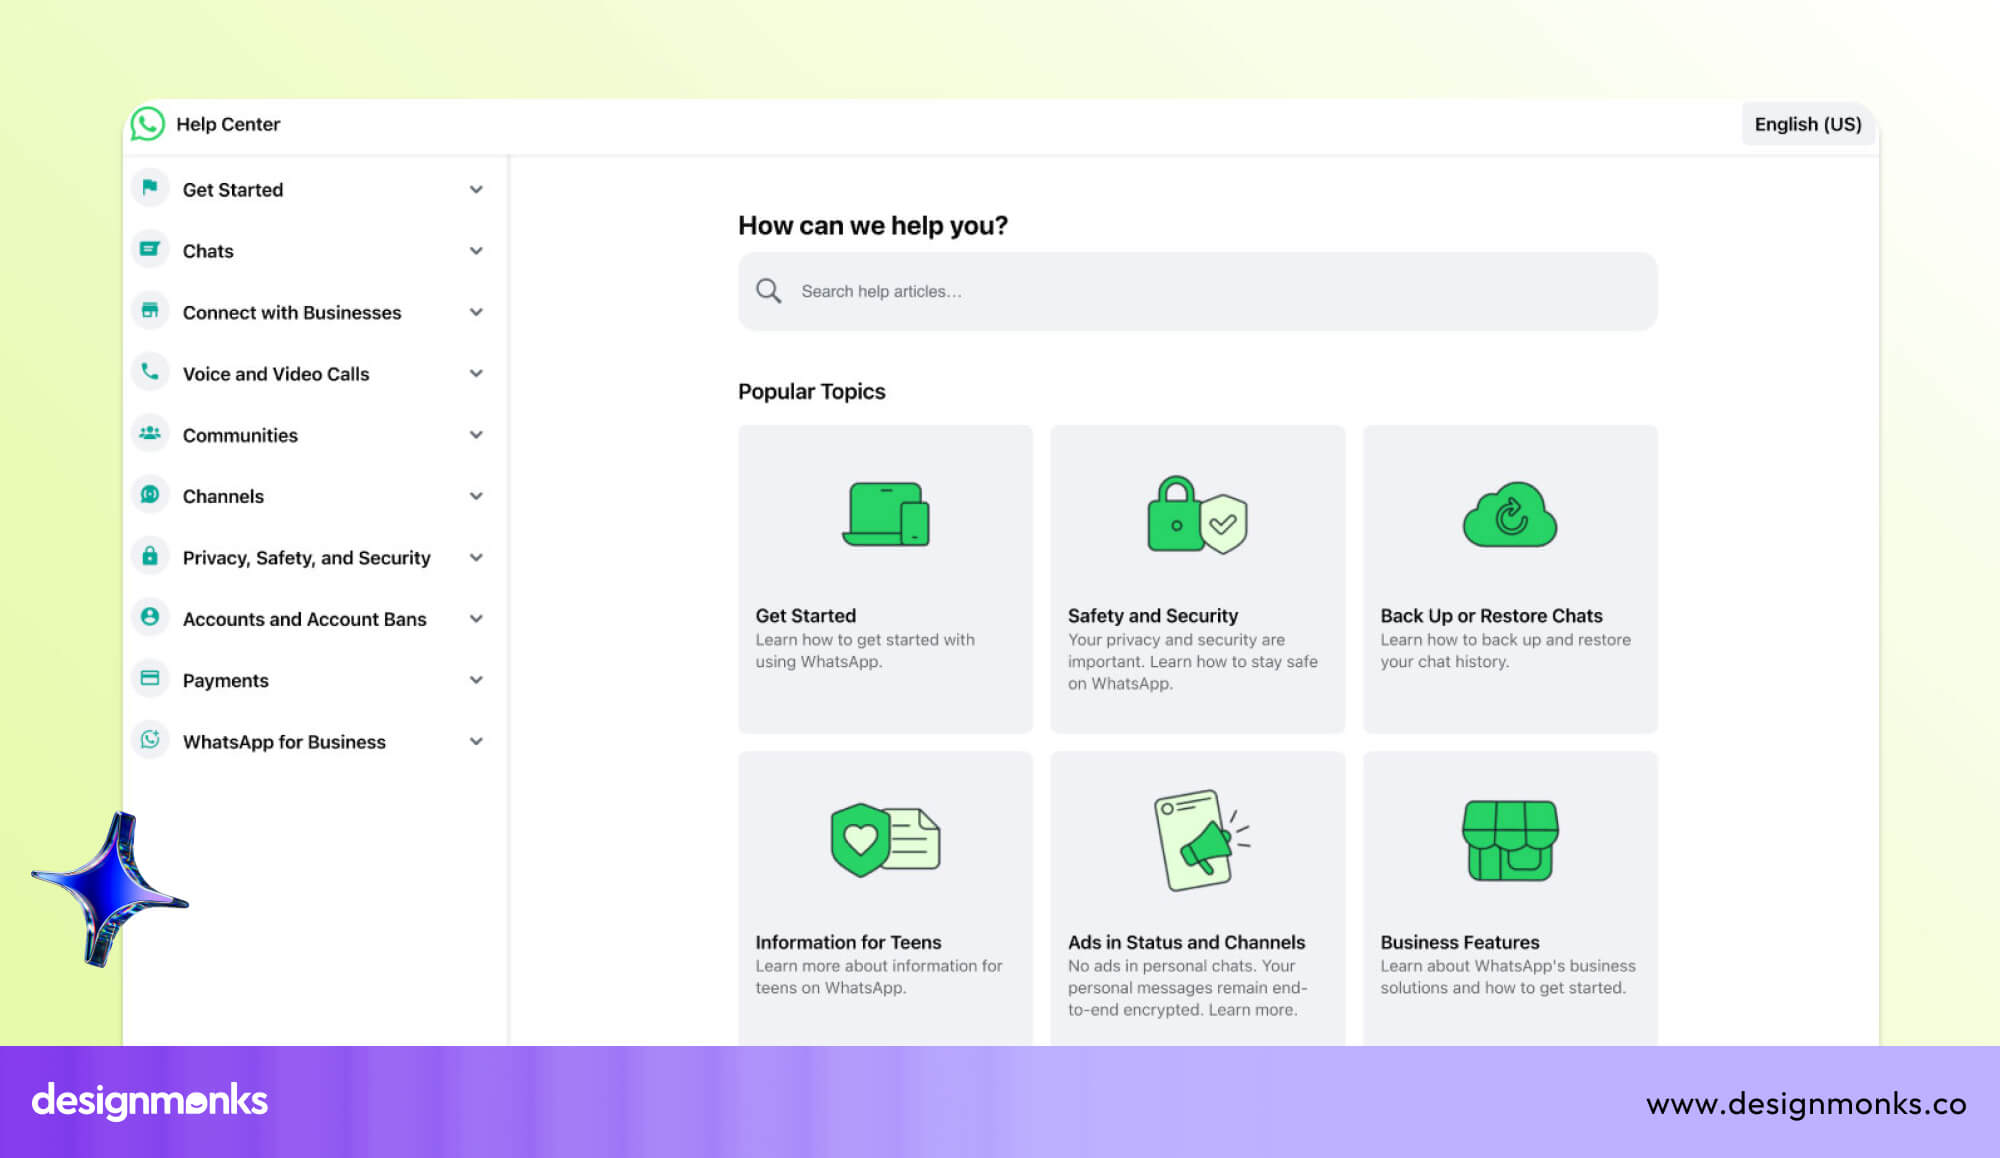This screenshot has height=1158, width=2000.
Task: Select the Communities people icon
Action: pyautogui.click(x=150, y=434)
